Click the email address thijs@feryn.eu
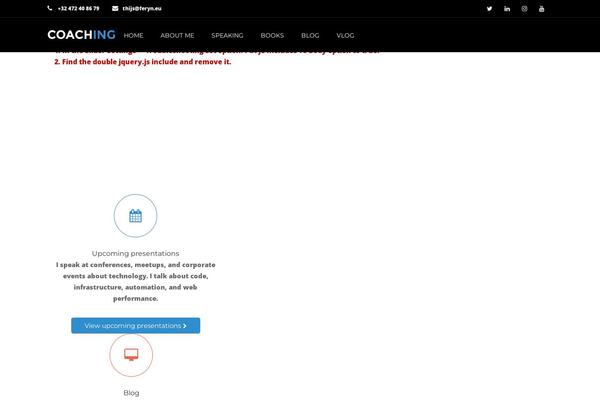The width and height of the screenshot is (600, 400). tap(142, 8)
